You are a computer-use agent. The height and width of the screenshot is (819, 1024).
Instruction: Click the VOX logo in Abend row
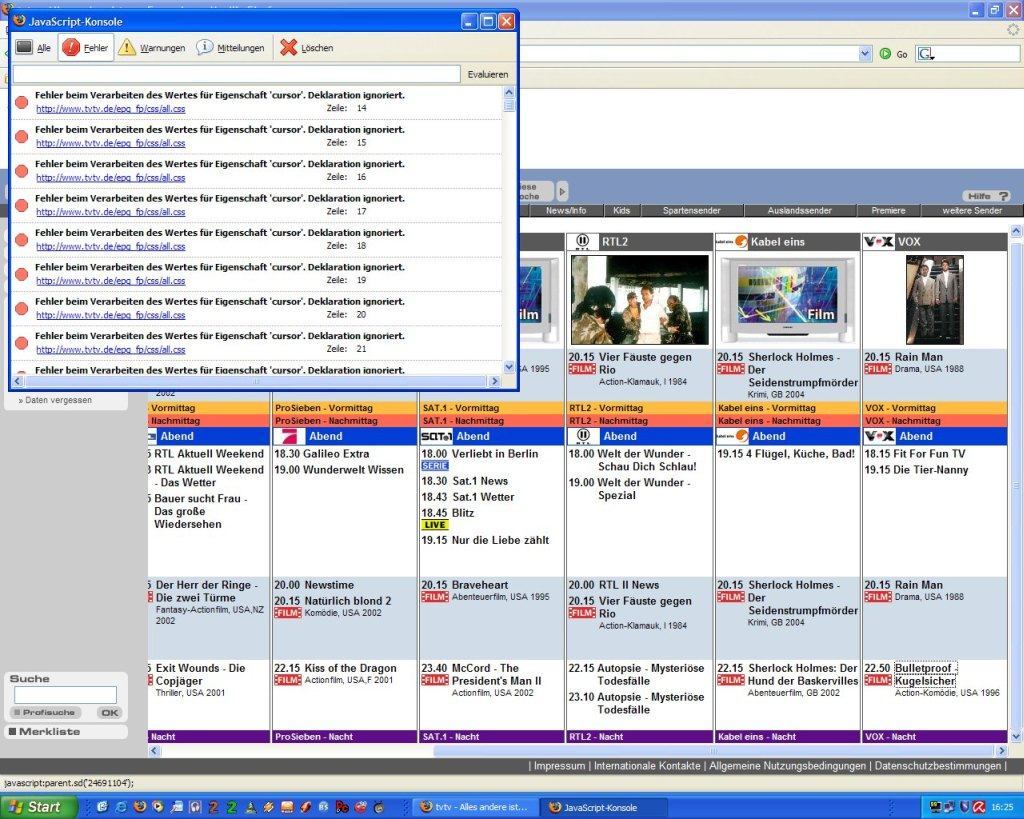[879, 436]
